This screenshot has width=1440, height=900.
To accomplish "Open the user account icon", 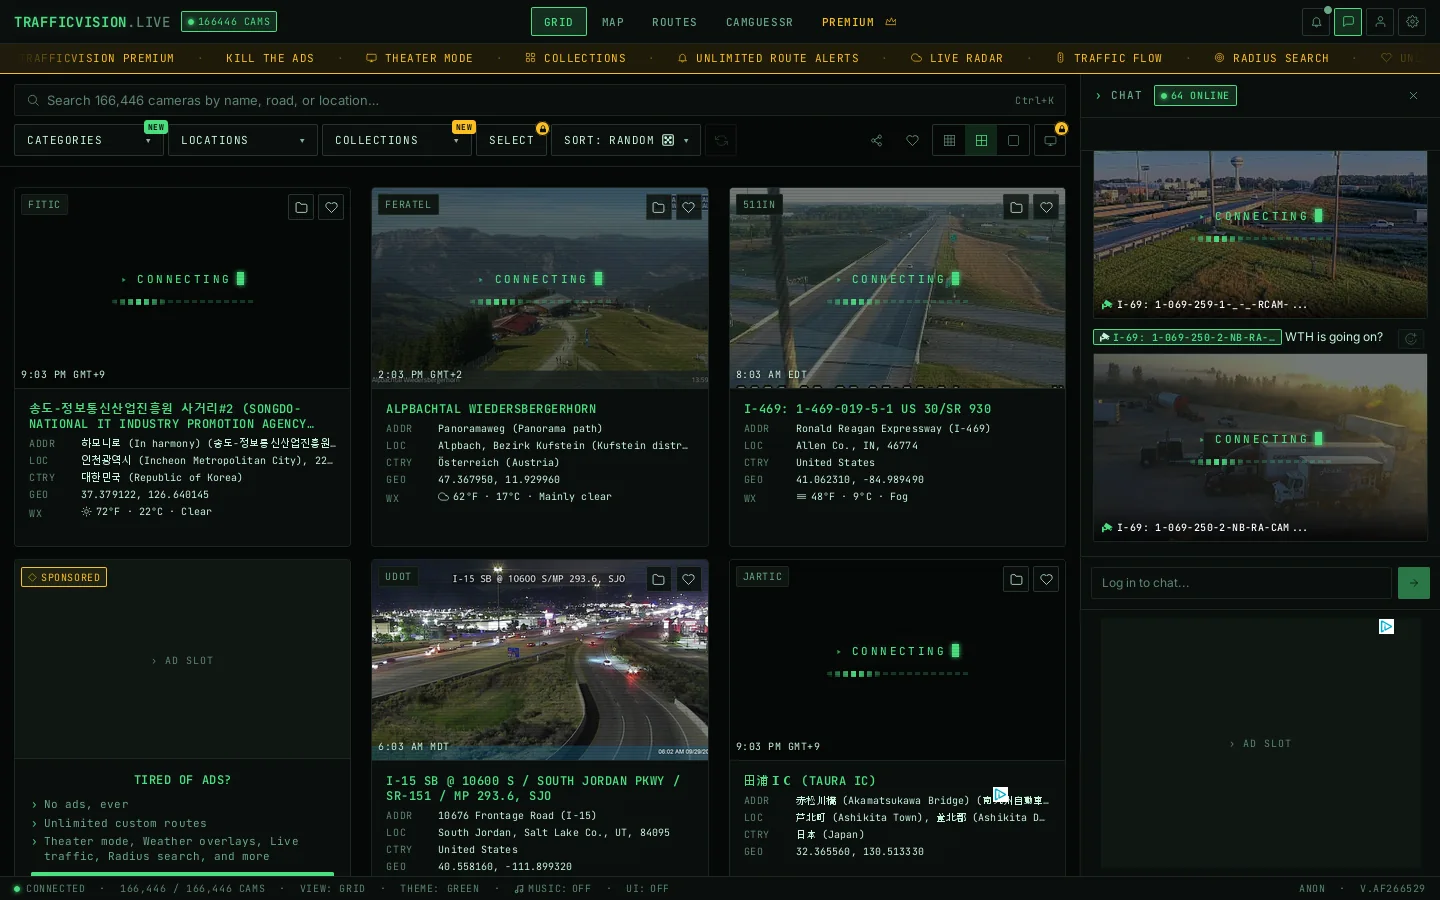I will tap(1380, 22).
